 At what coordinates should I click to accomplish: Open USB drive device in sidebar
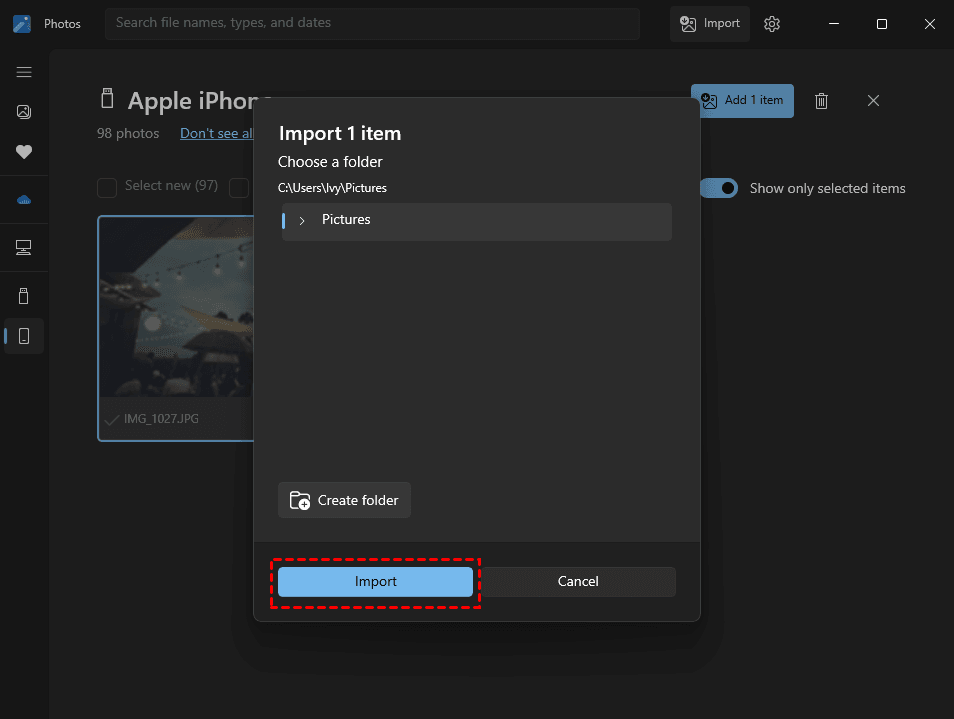[x=24, y=296]
